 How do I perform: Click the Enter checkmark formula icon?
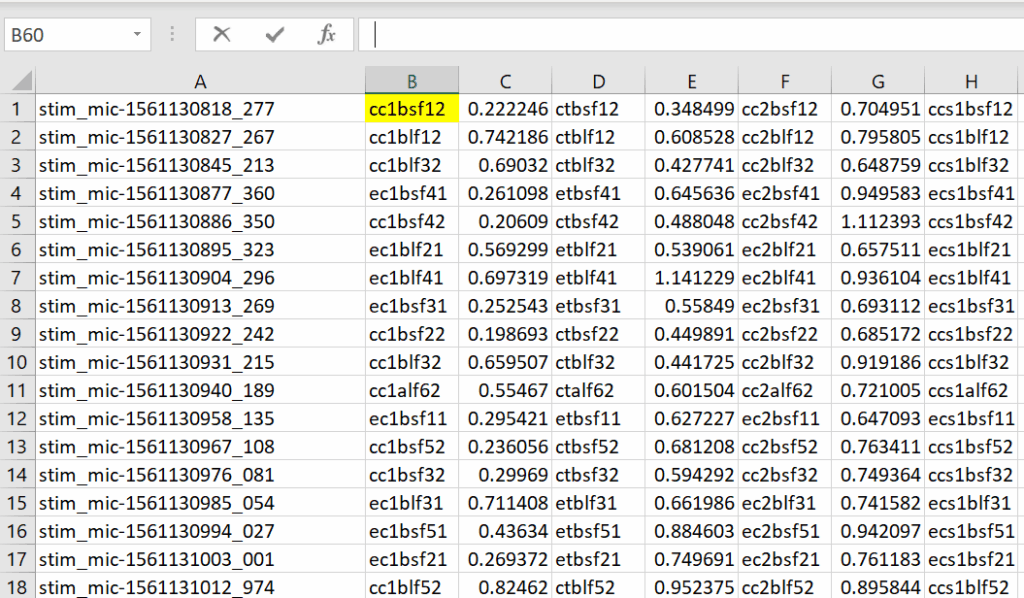(274, 35)
